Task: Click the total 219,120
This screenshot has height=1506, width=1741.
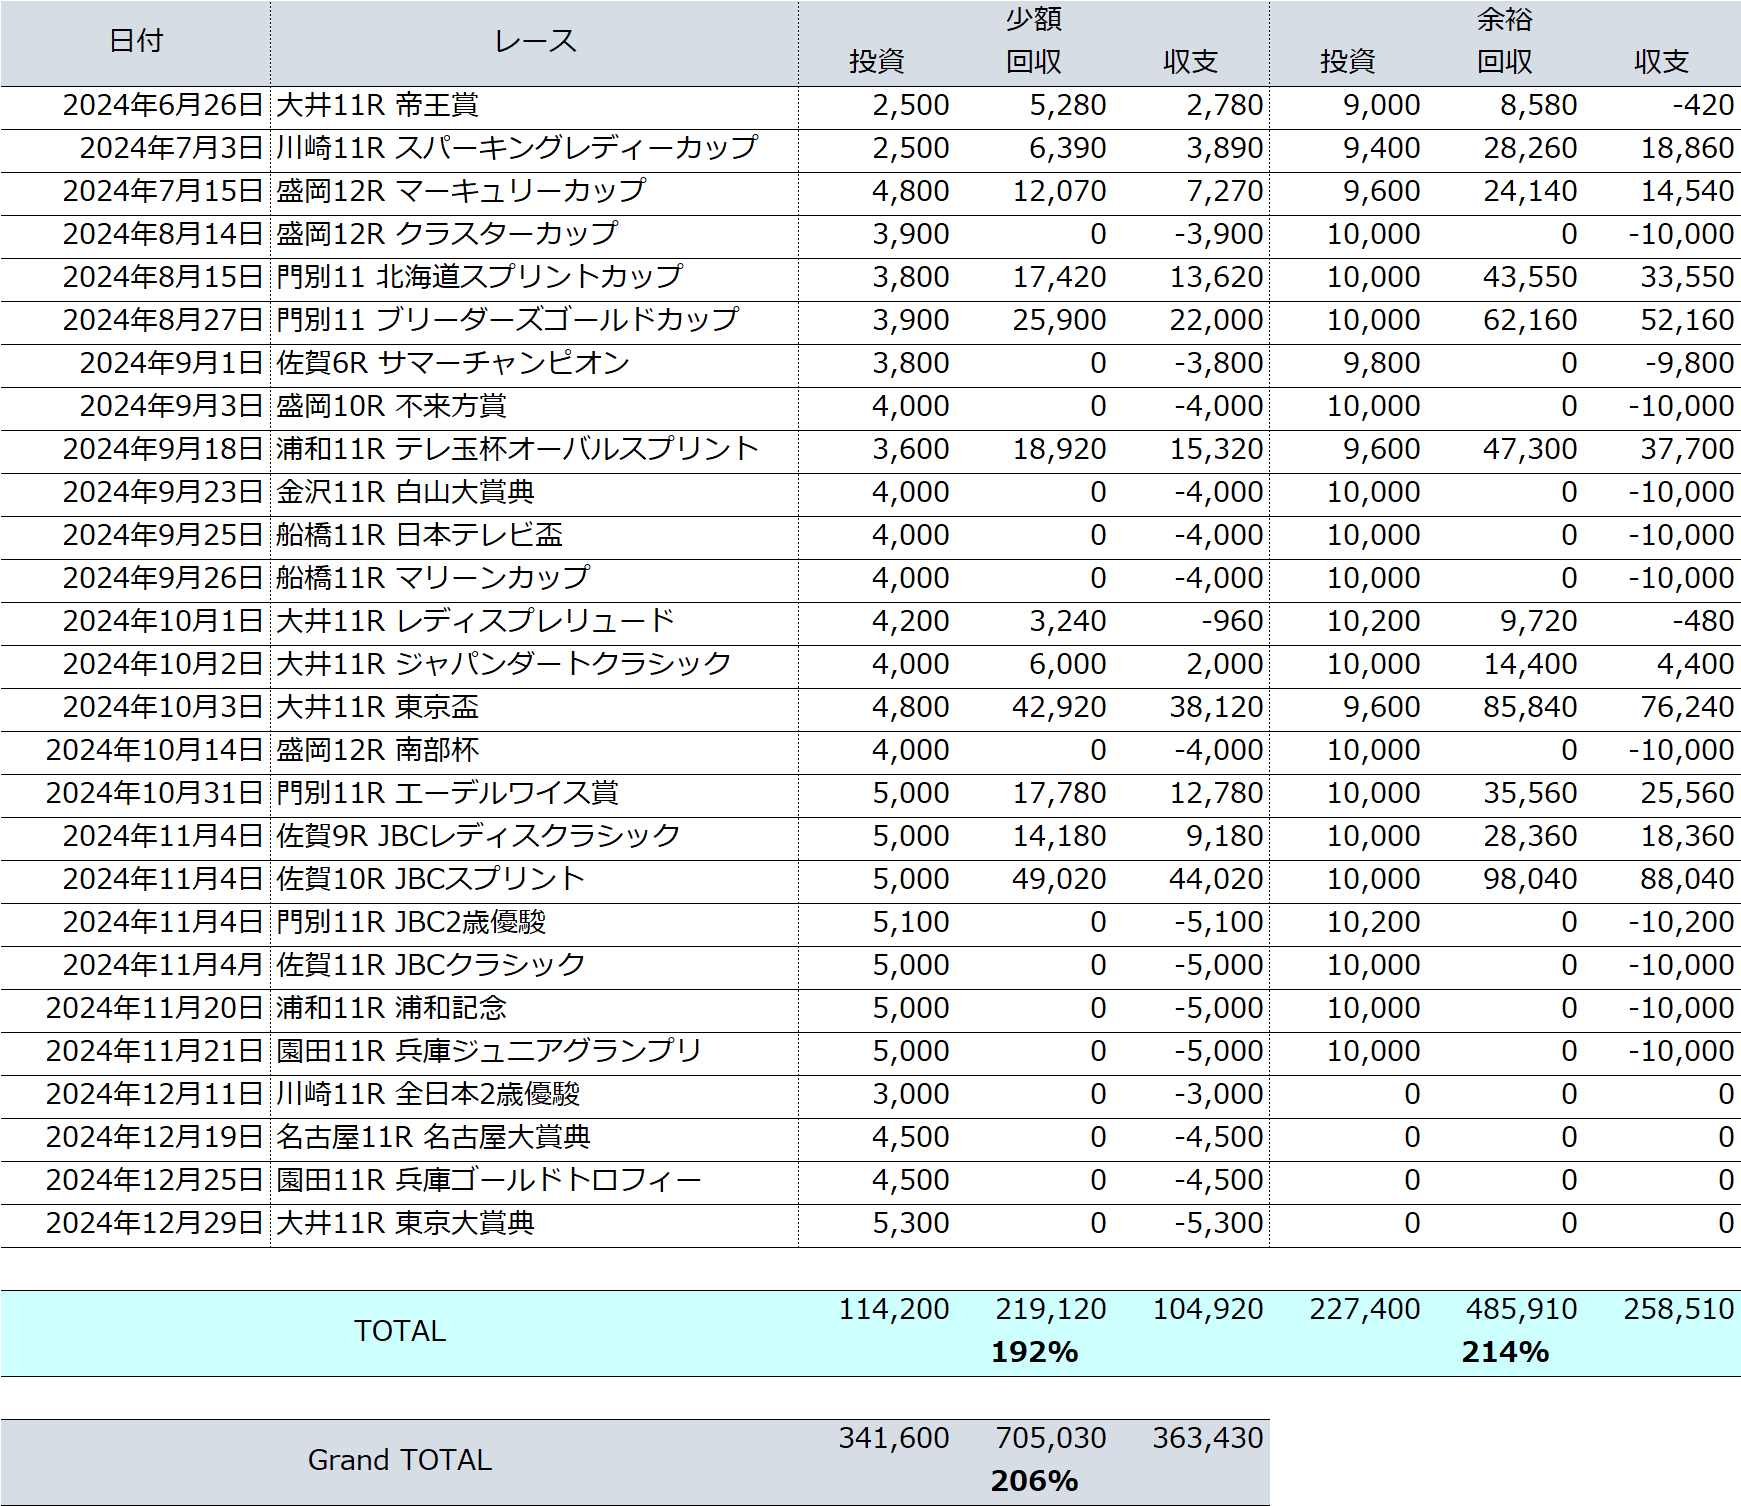Action: (1051, 1309)
